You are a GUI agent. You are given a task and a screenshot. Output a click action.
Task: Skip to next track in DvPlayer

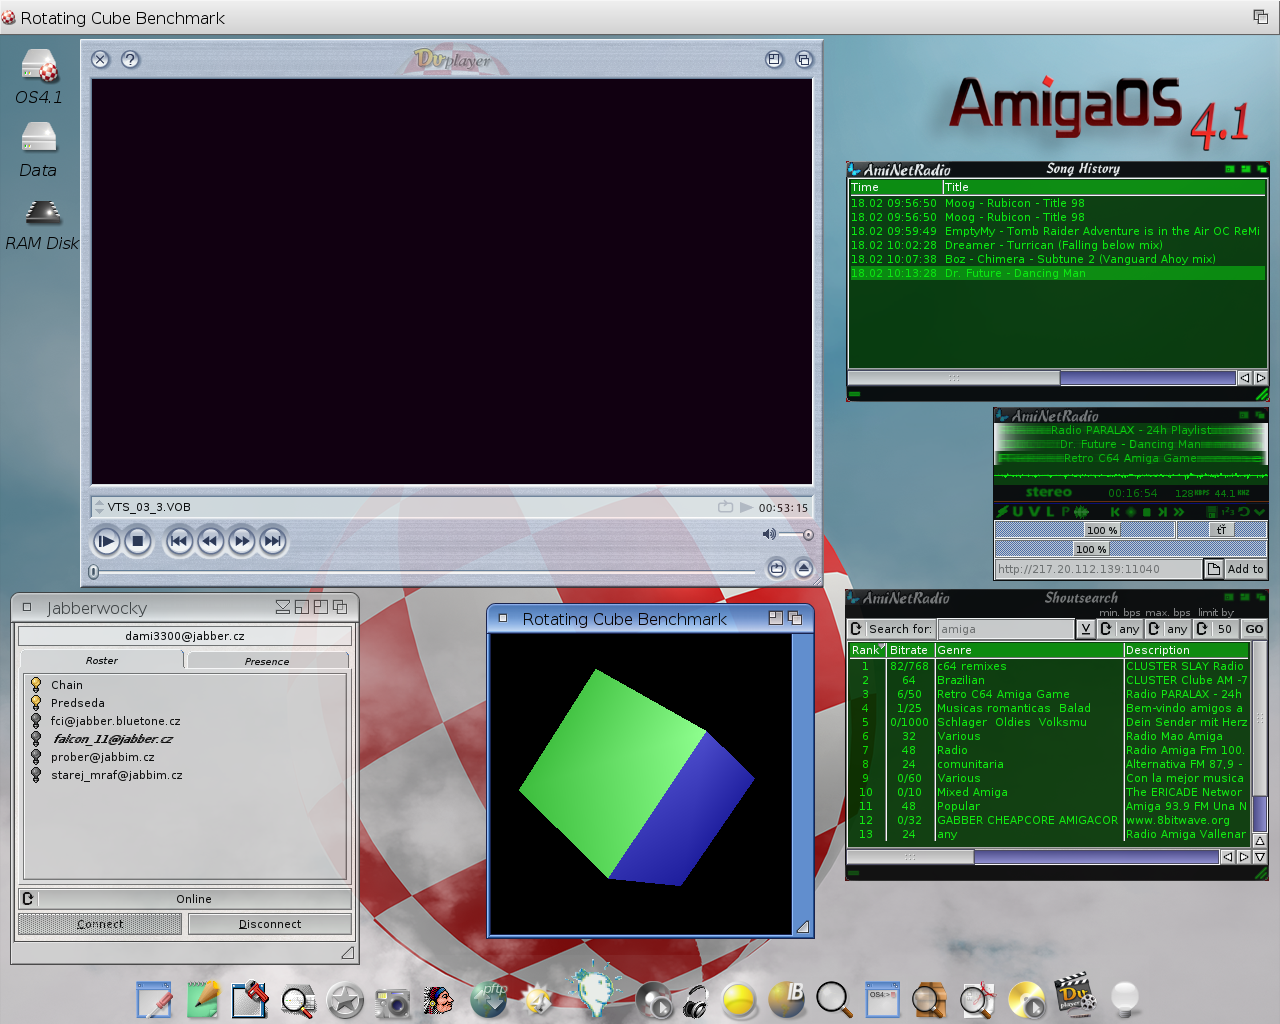(273, 541)
